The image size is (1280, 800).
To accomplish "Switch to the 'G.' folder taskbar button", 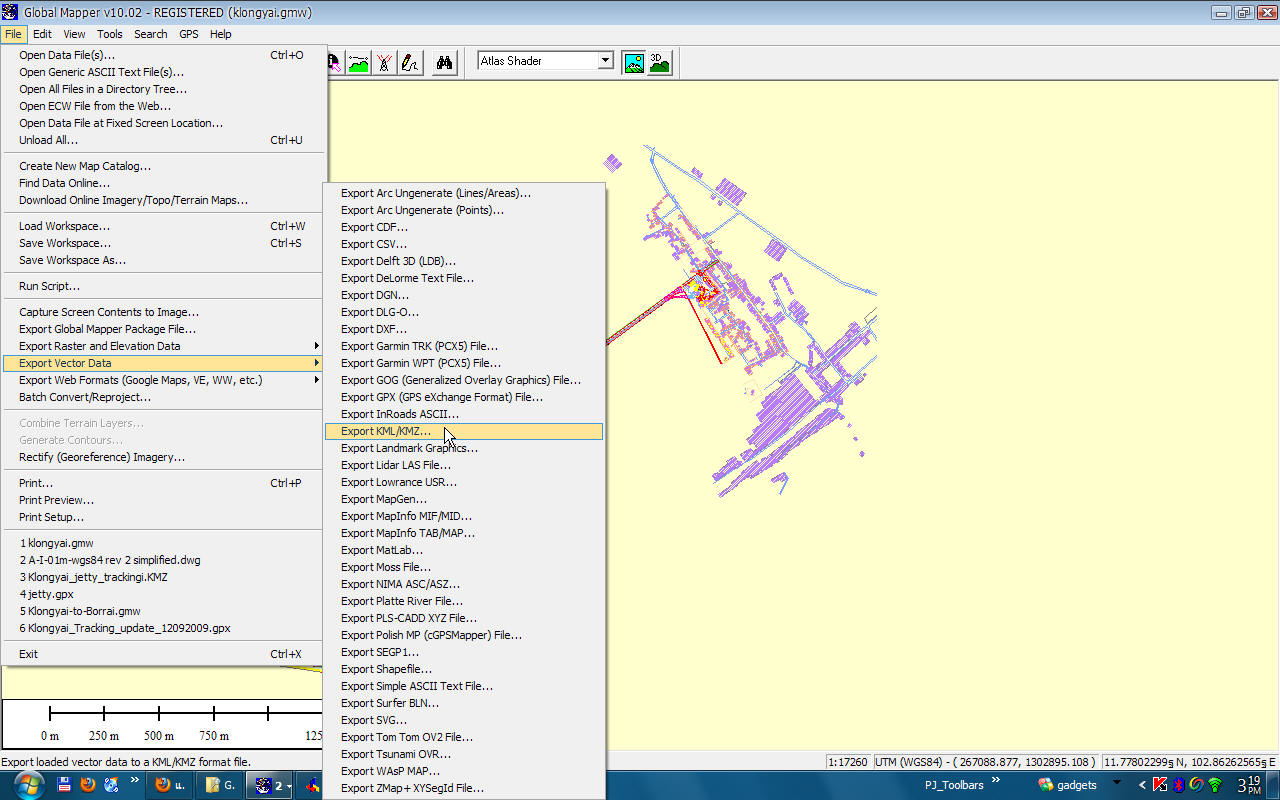I will click(220, 785).
